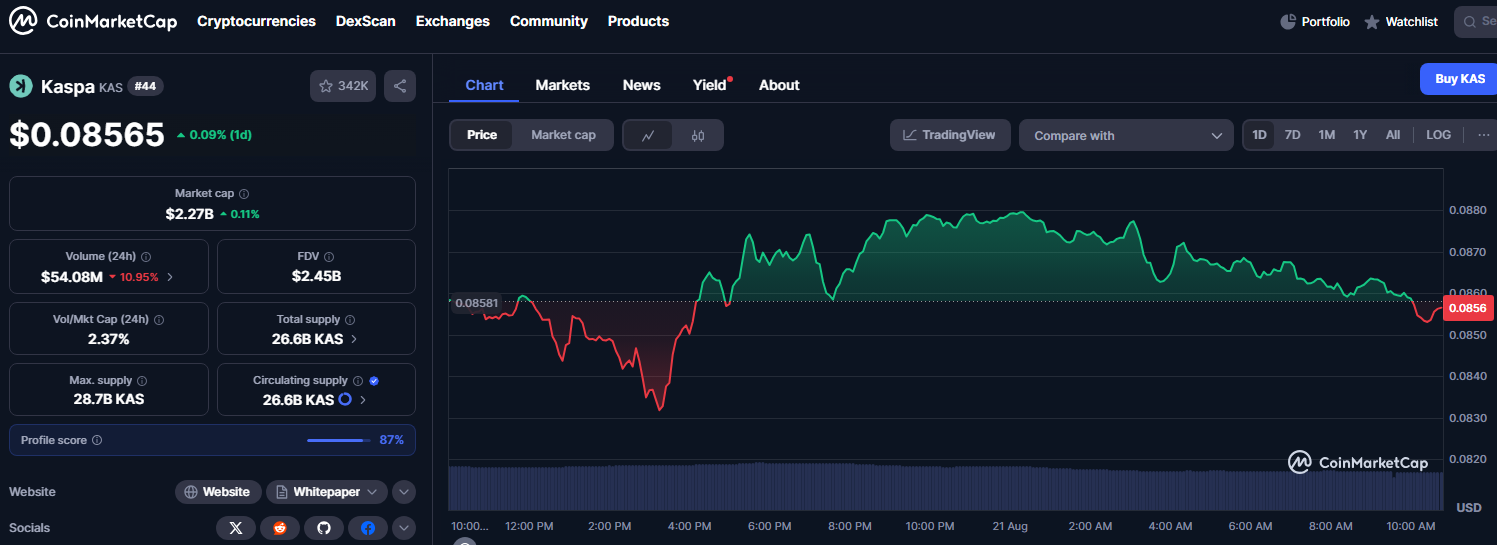Open TradingView chart button
This screenshot has width=1497, height=545.
click(950, 135)
